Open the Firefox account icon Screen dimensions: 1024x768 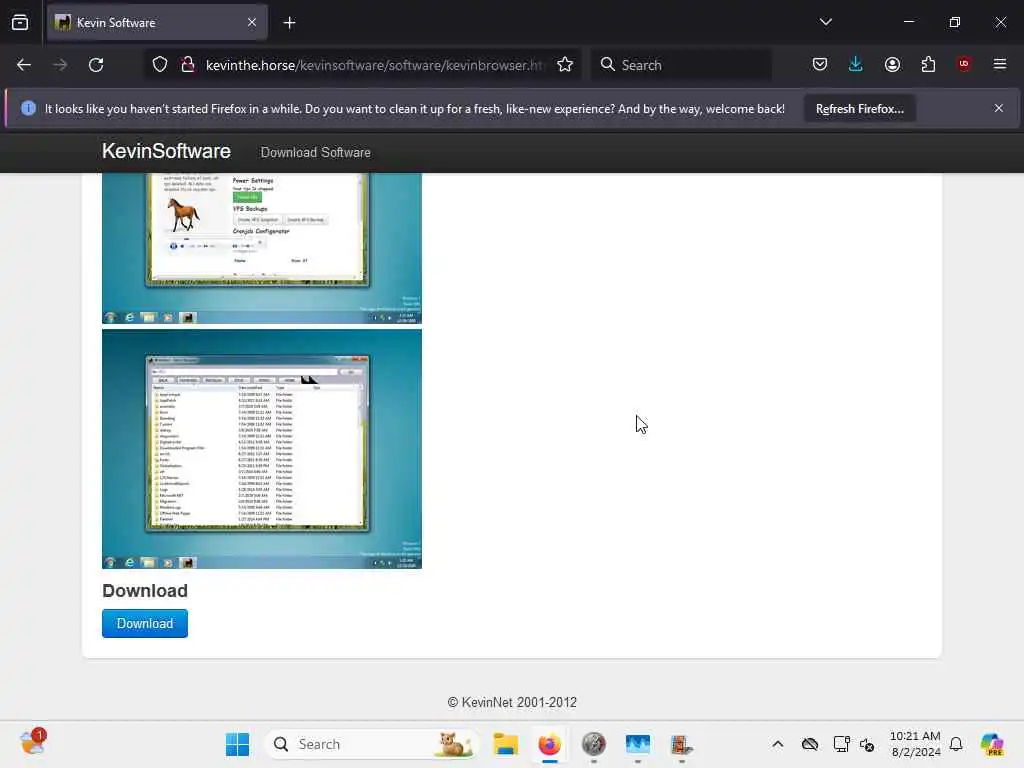click(892, 65)
